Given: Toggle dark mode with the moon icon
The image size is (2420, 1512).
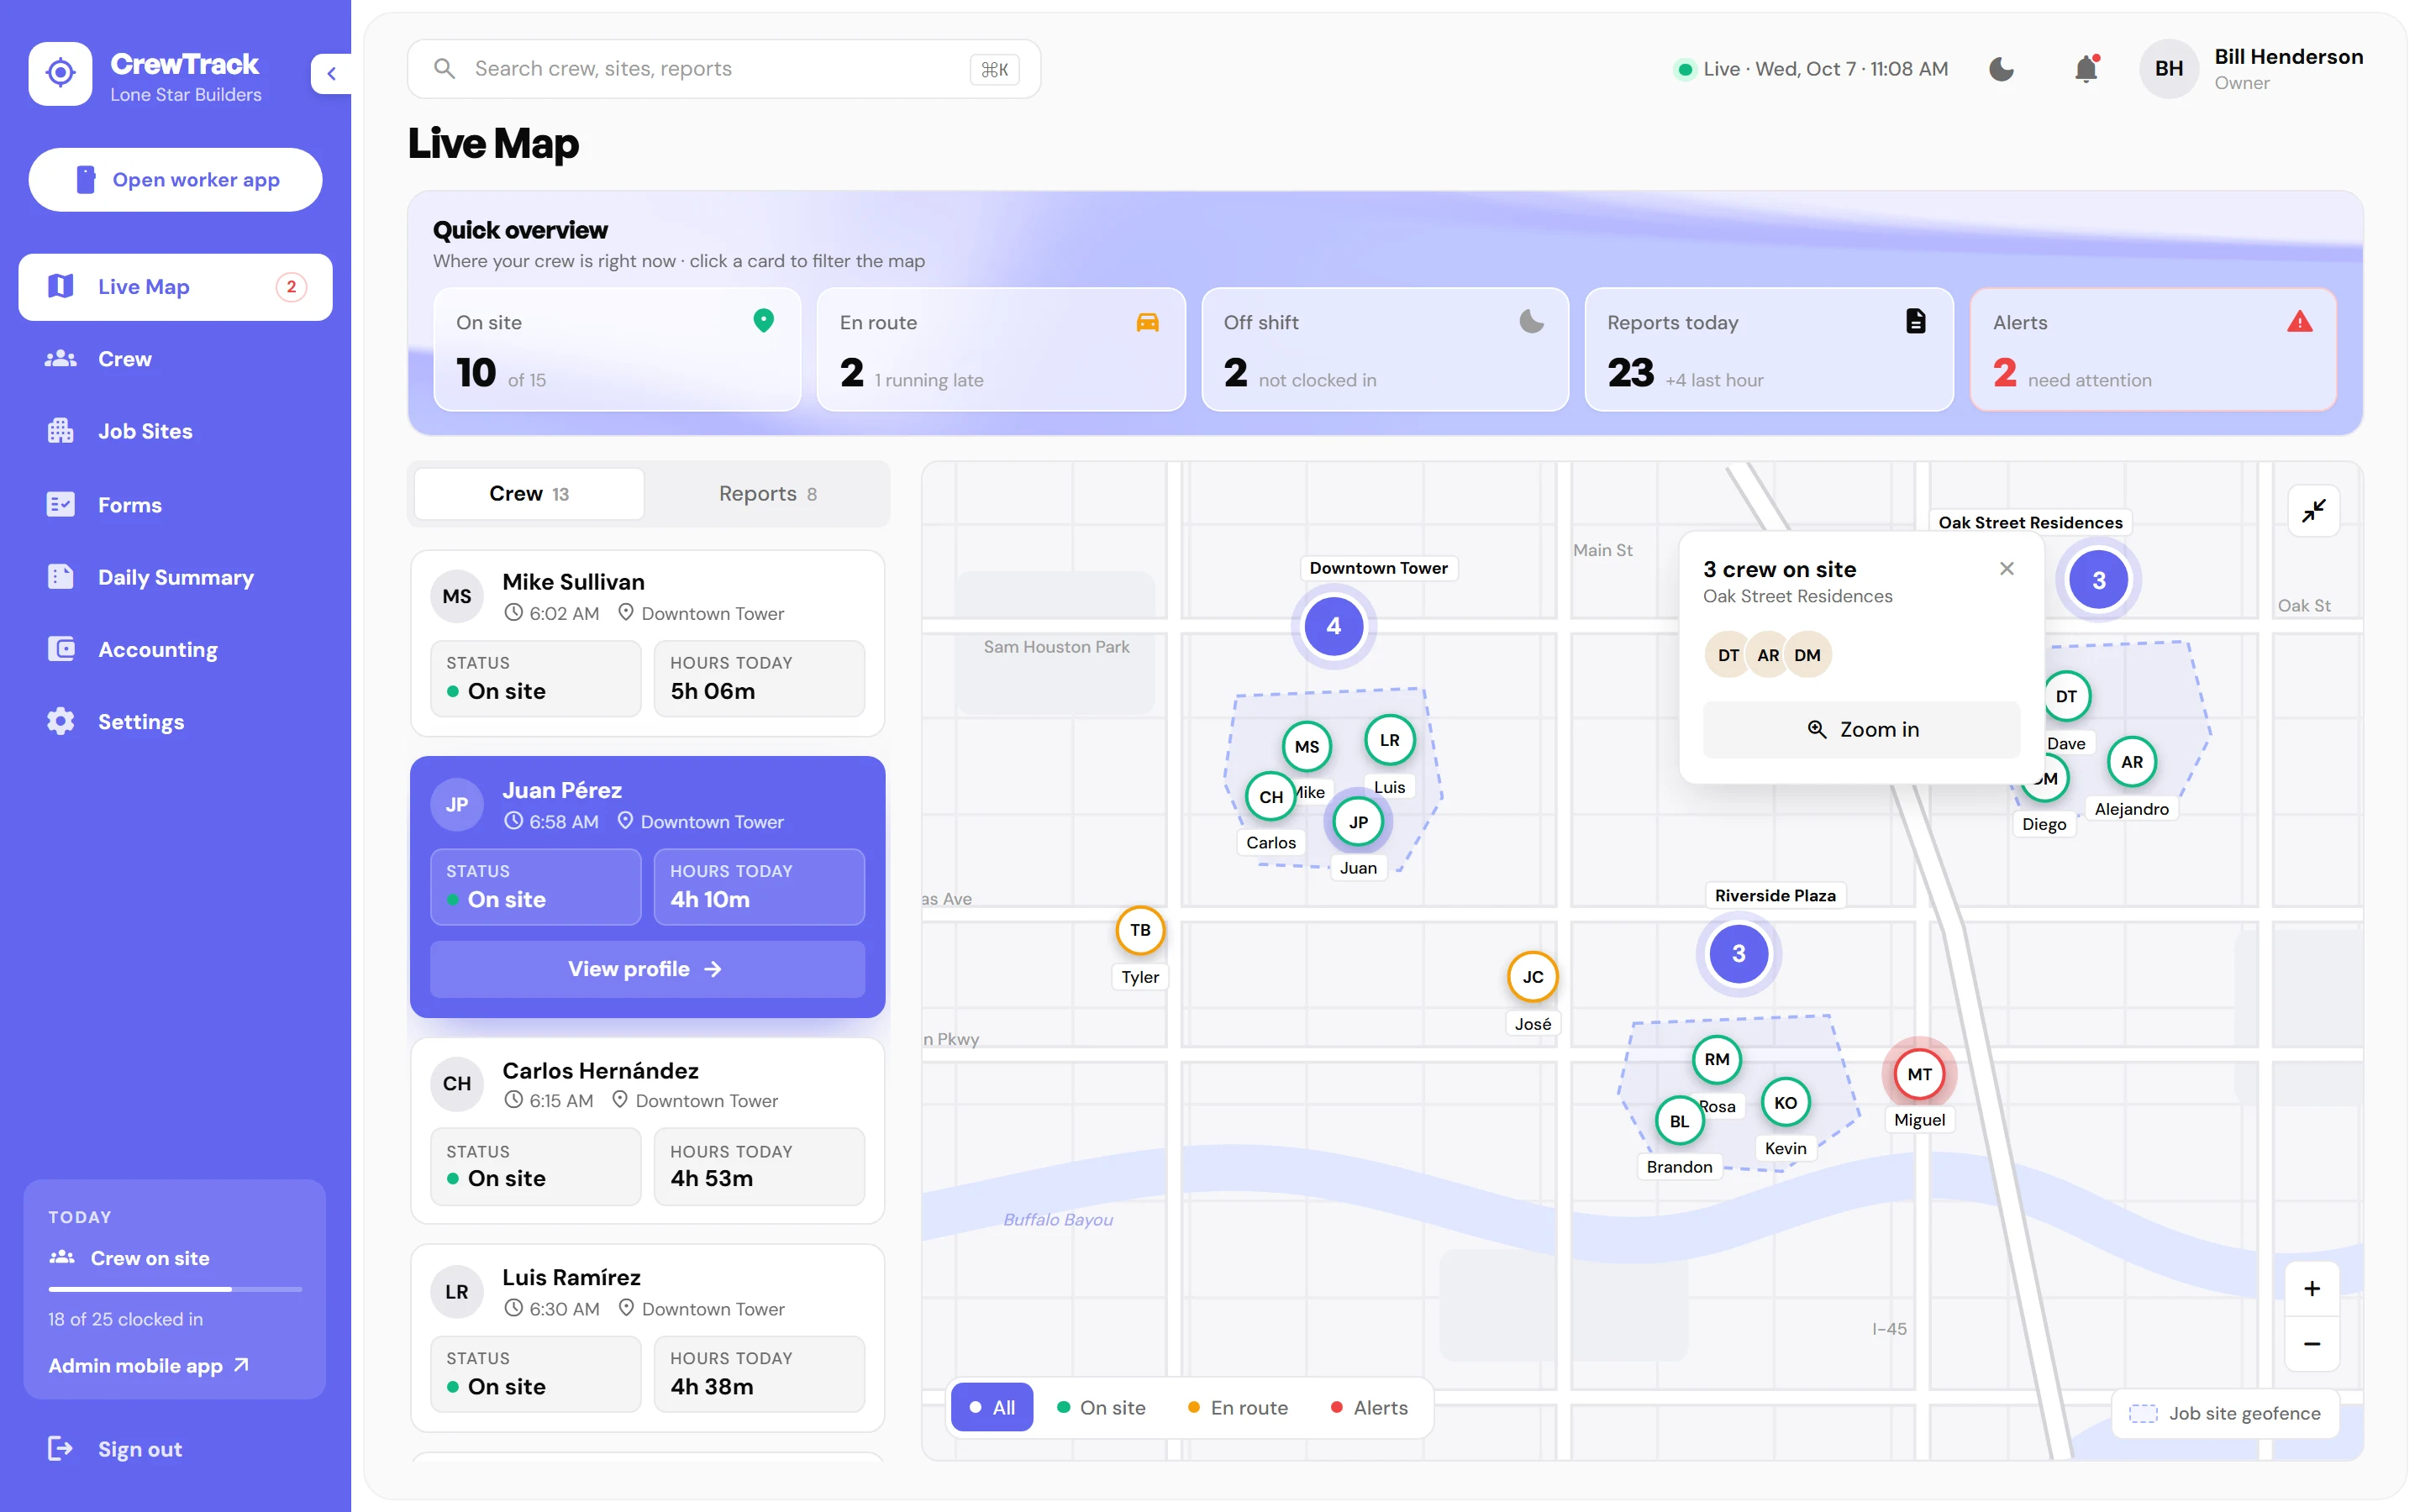Looking at the screenshot, I should tap(2001, 69).
